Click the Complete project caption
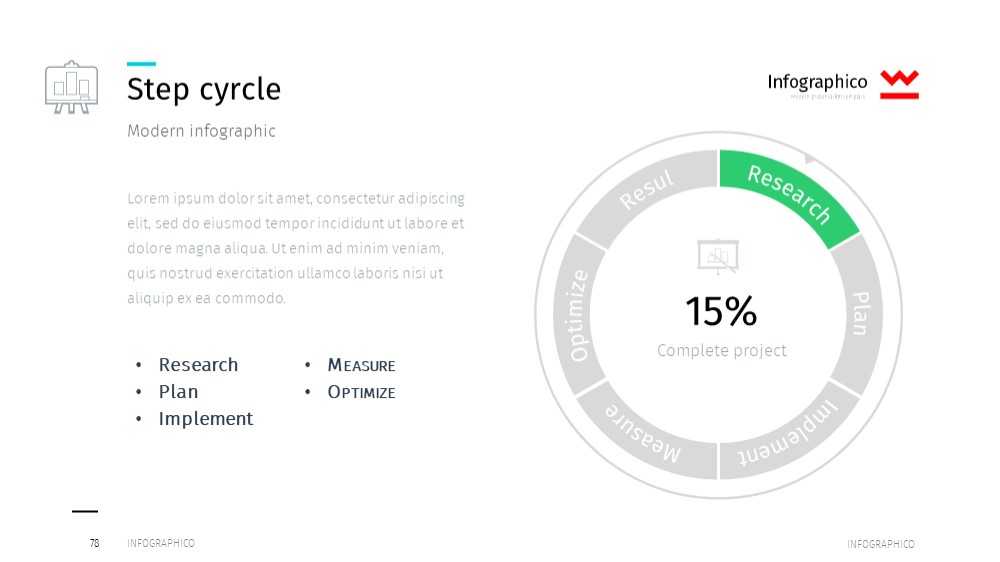Image resolution: width=1000 pixels, height=562 pixels. pos(722,350)
